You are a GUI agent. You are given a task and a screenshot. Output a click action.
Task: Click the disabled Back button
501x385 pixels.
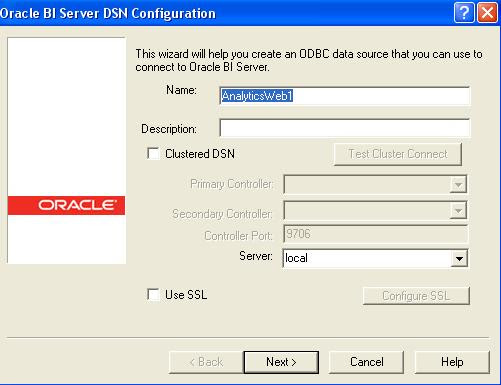tap(206, 362)
